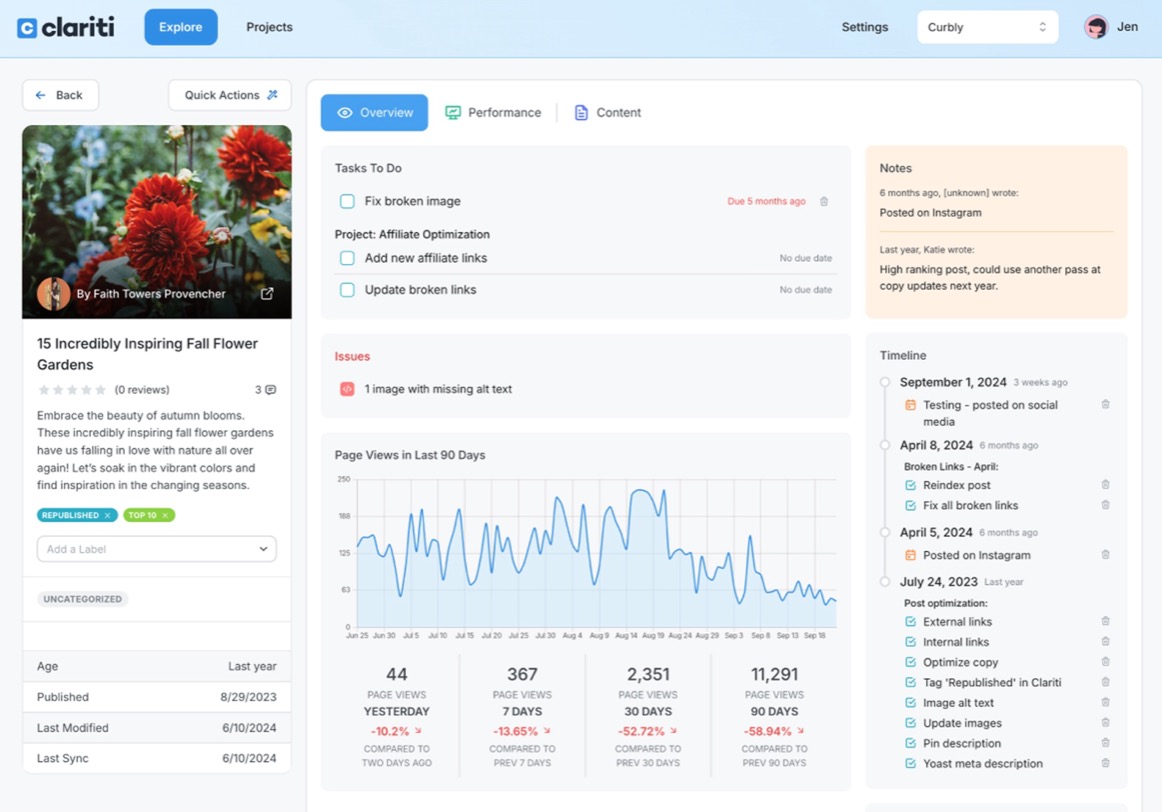Delete the 'Fix broken image' task trash icon
The width and height of the screenshot is (1162, 812).
pos(824,202)
